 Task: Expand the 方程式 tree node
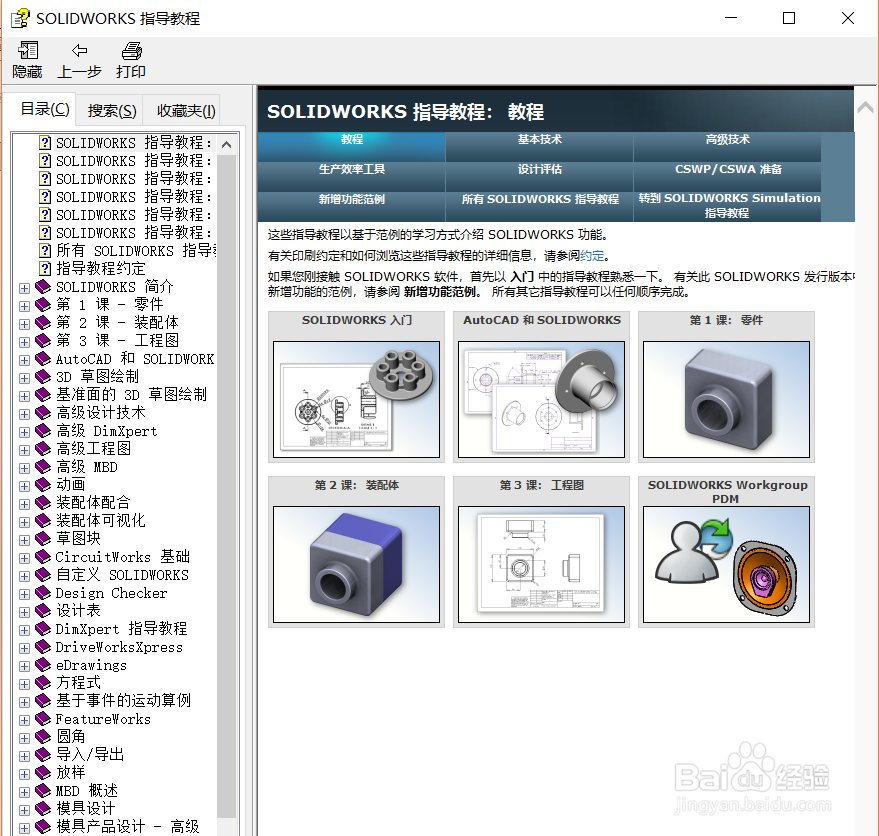pos(24,684)
